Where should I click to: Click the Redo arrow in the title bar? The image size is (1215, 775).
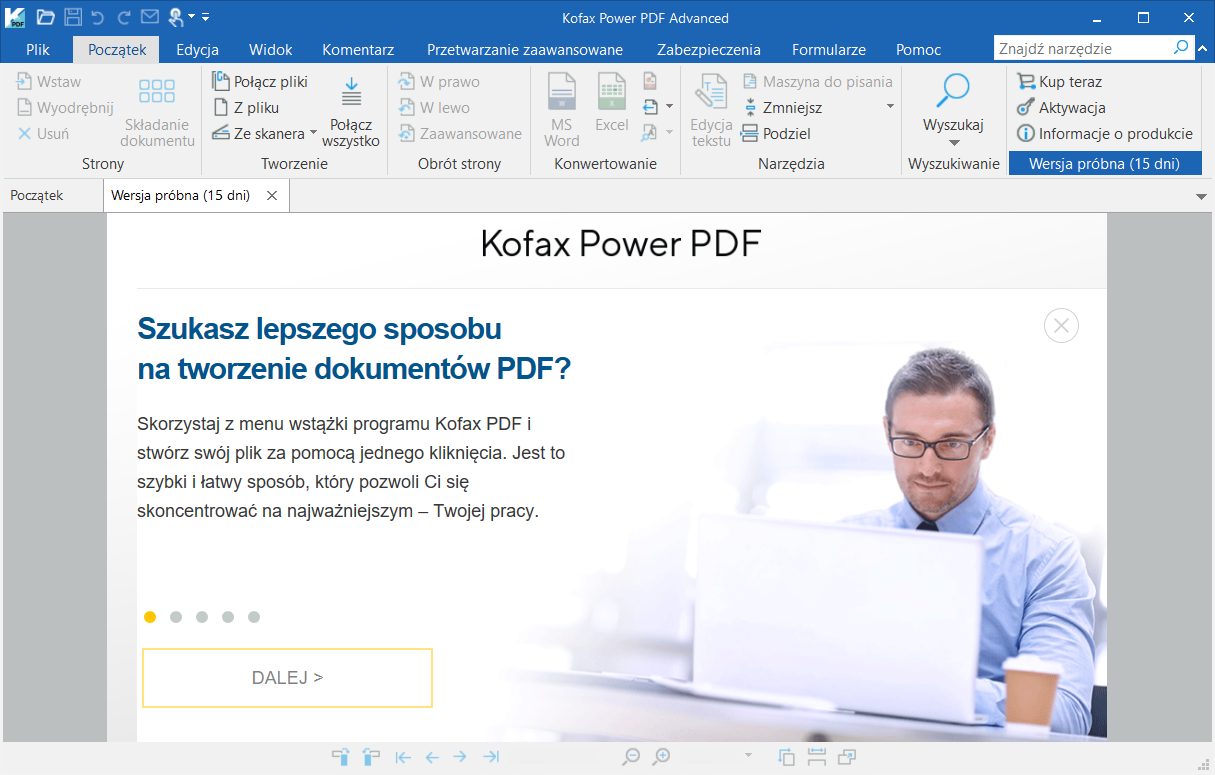(124, 17)
